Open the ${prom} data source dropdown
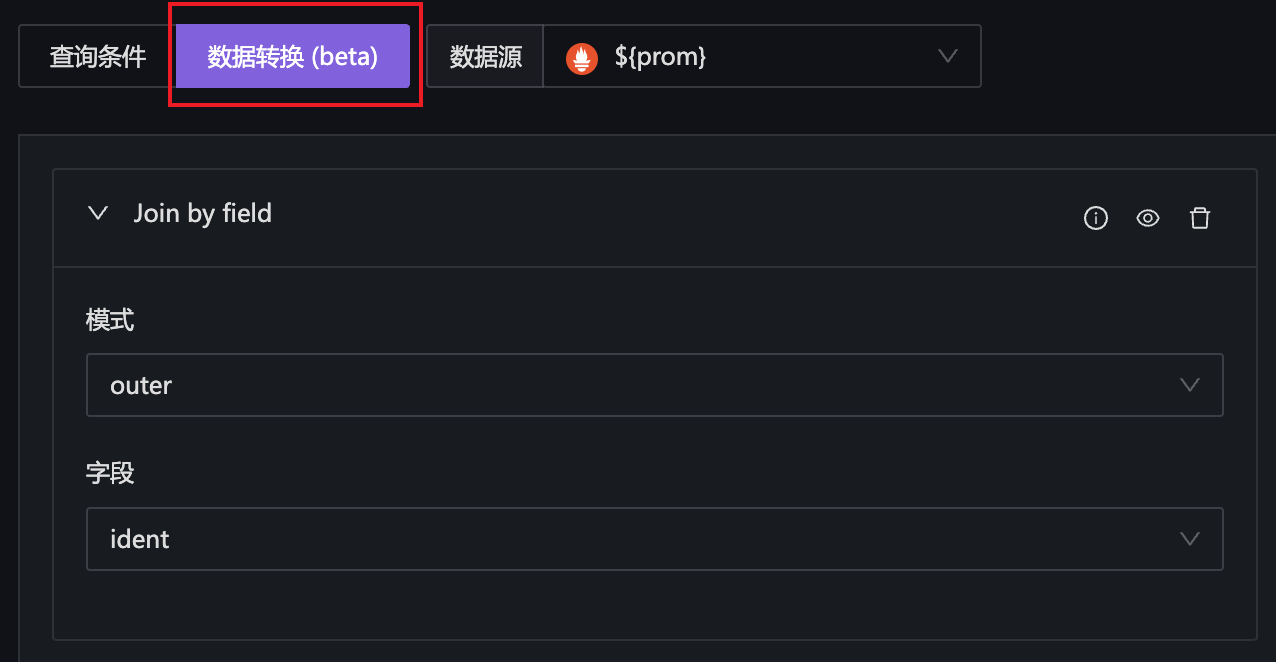Screen dimensions: 1276x662 pos(761,57)
